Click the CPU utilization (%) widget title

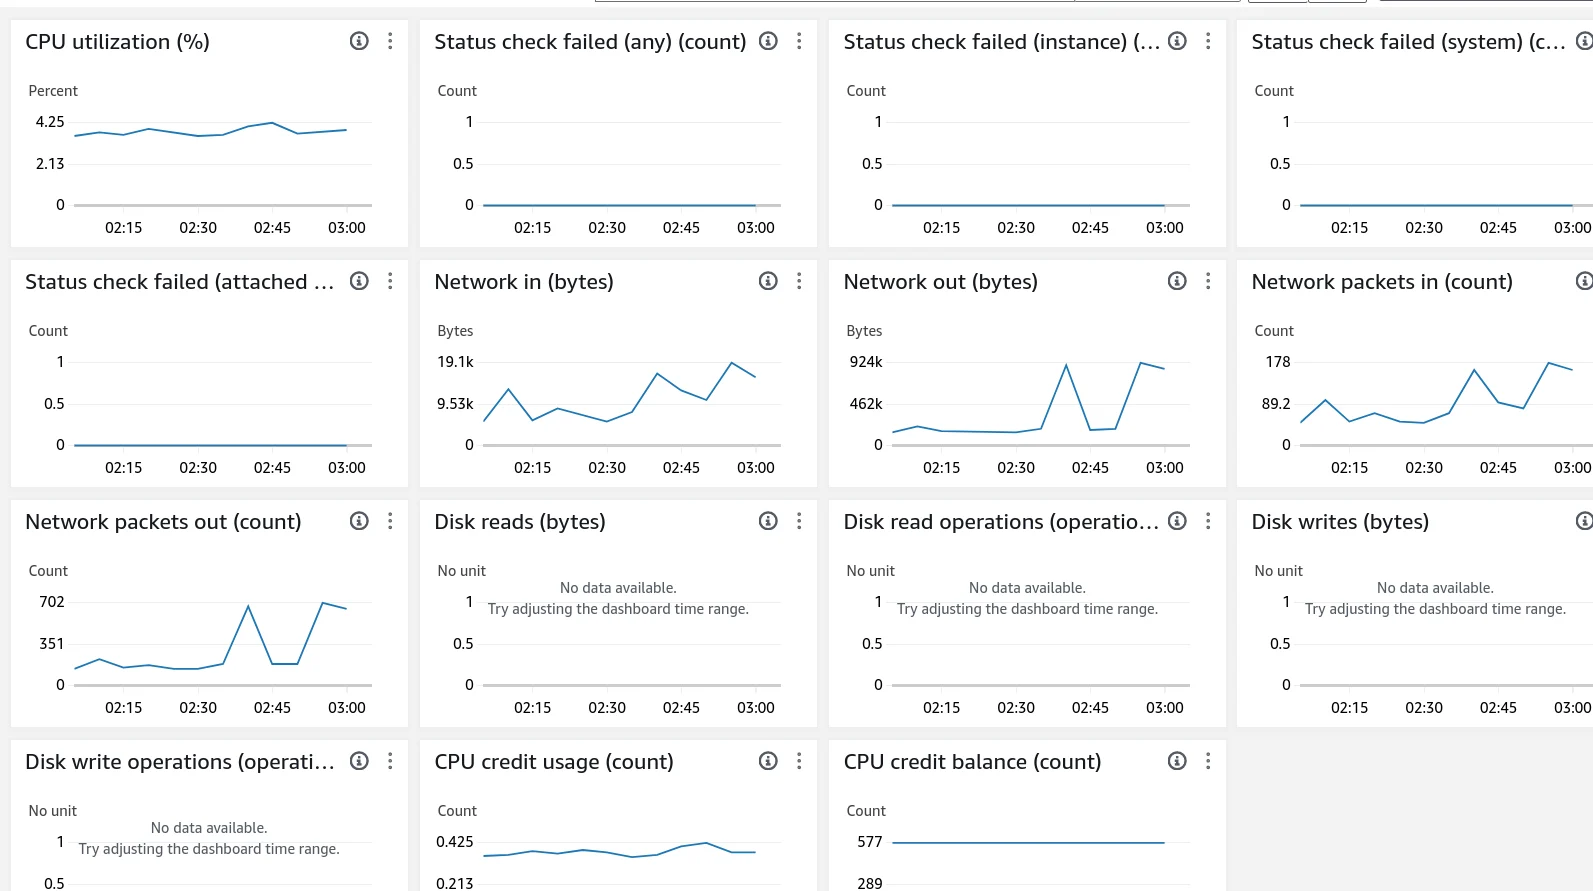tap(117, 42)
